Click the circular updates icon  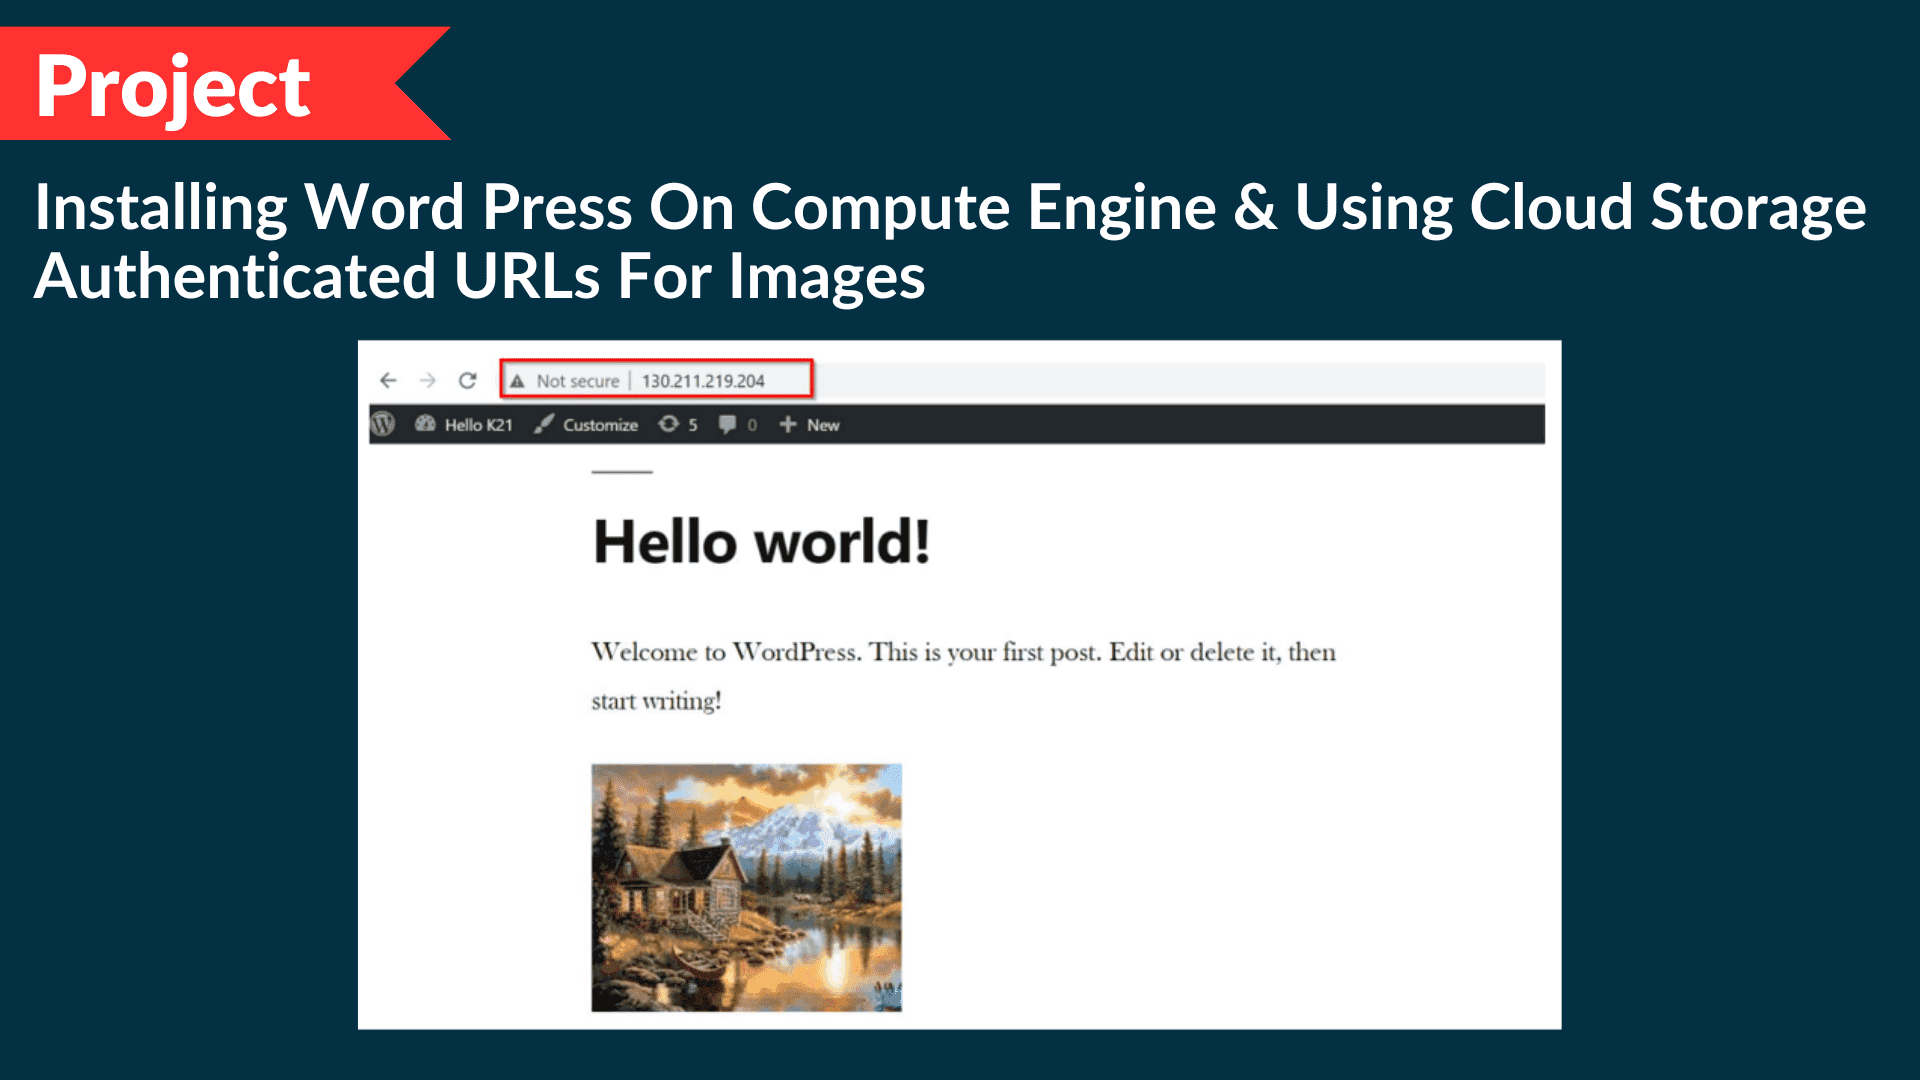[x=668, y=424]
